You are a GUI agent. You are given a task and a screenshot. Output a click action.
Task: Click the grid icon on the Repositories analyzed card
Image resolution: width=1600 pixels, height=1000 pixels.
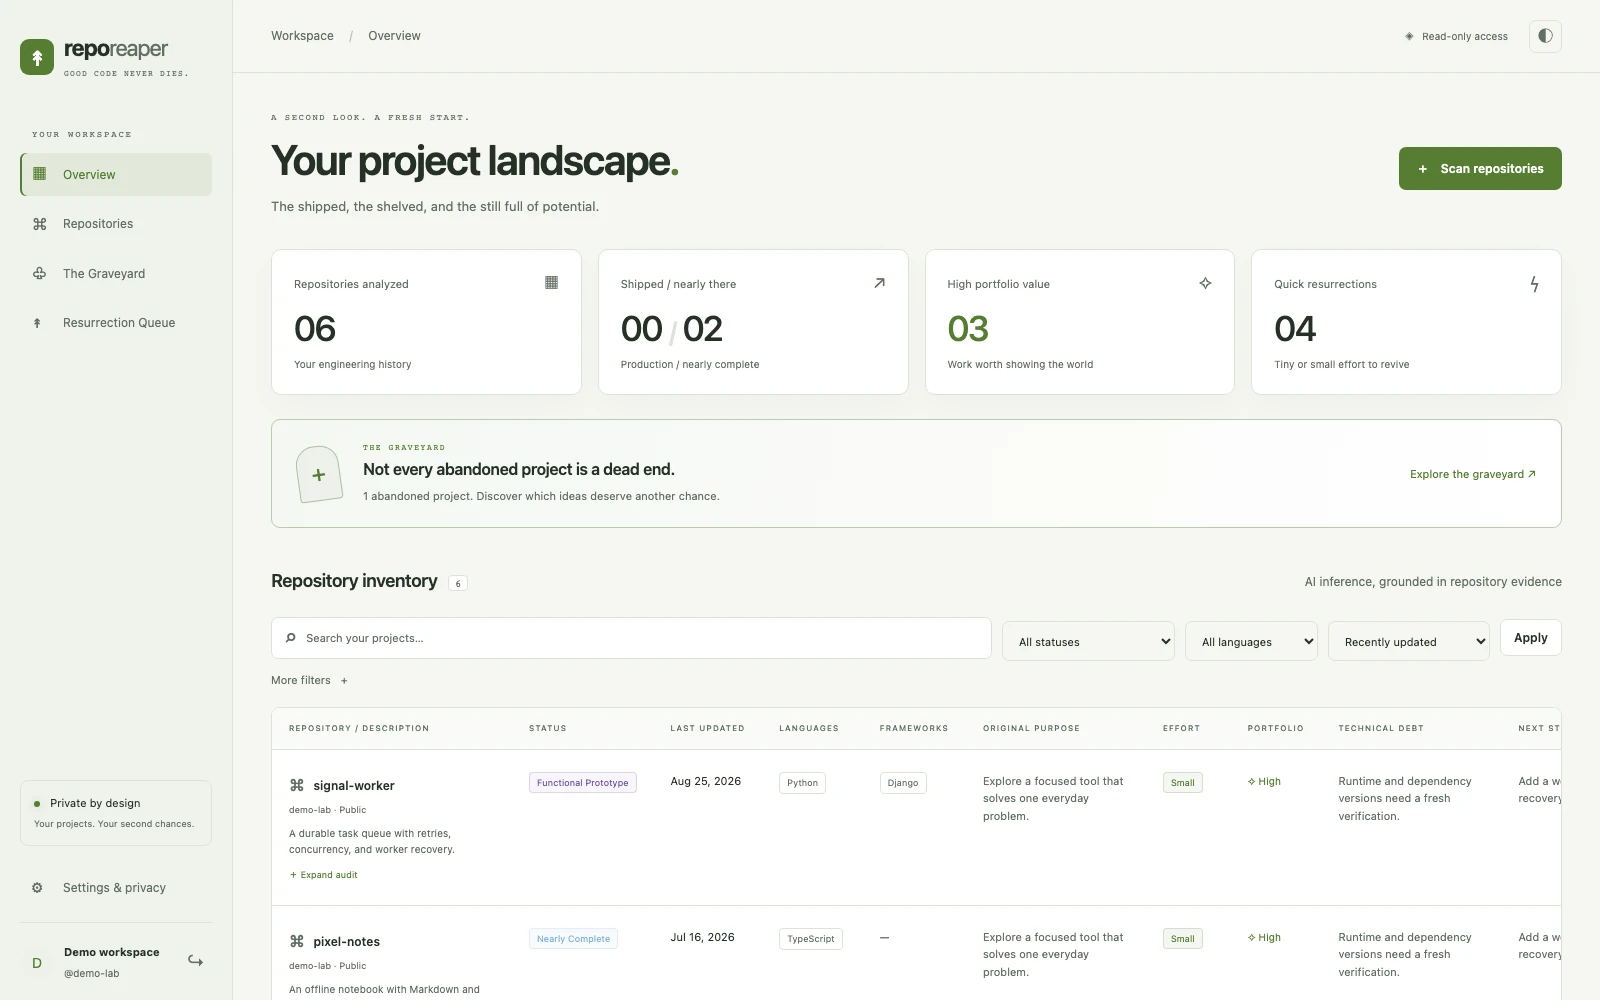tap(551, 283)
